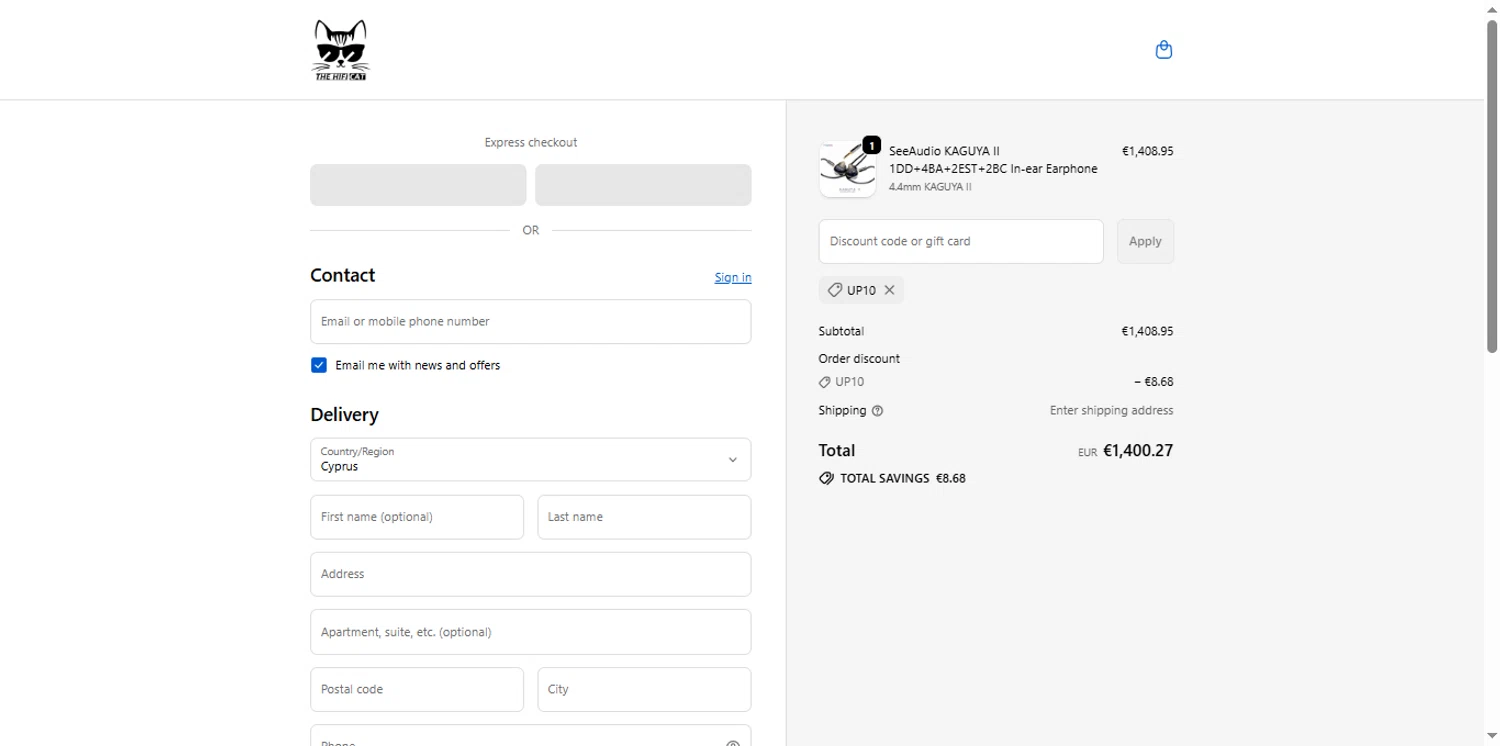The image size is (1500, 746).
Task: Click the Apartment, suite, etc. field
Action: 531,632
